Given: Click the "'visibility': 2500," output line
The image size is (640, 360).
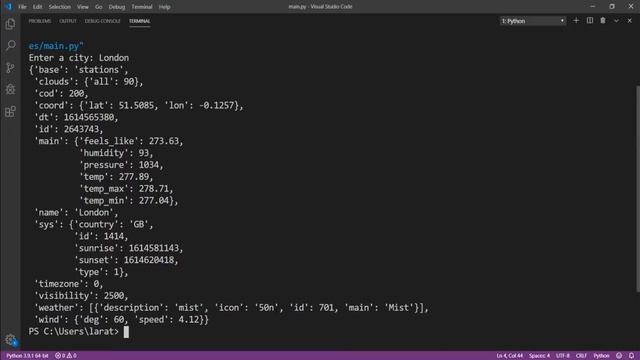Looking at the screenshot, I should tap(81, 296).
